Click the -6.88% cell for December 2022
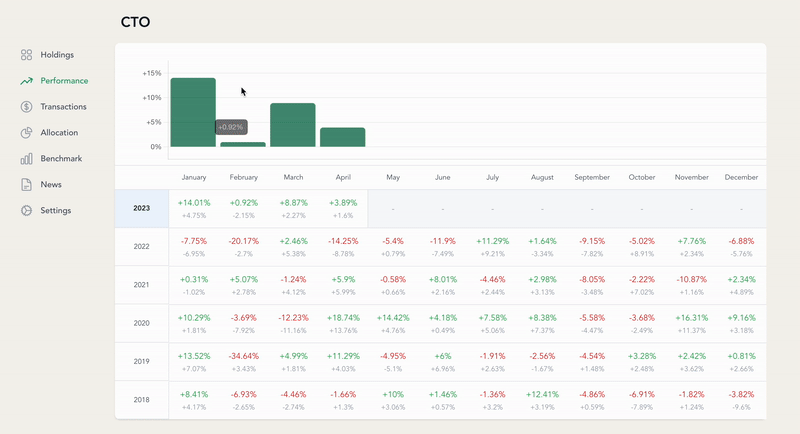The image size is (800, 434). (741, 241)
